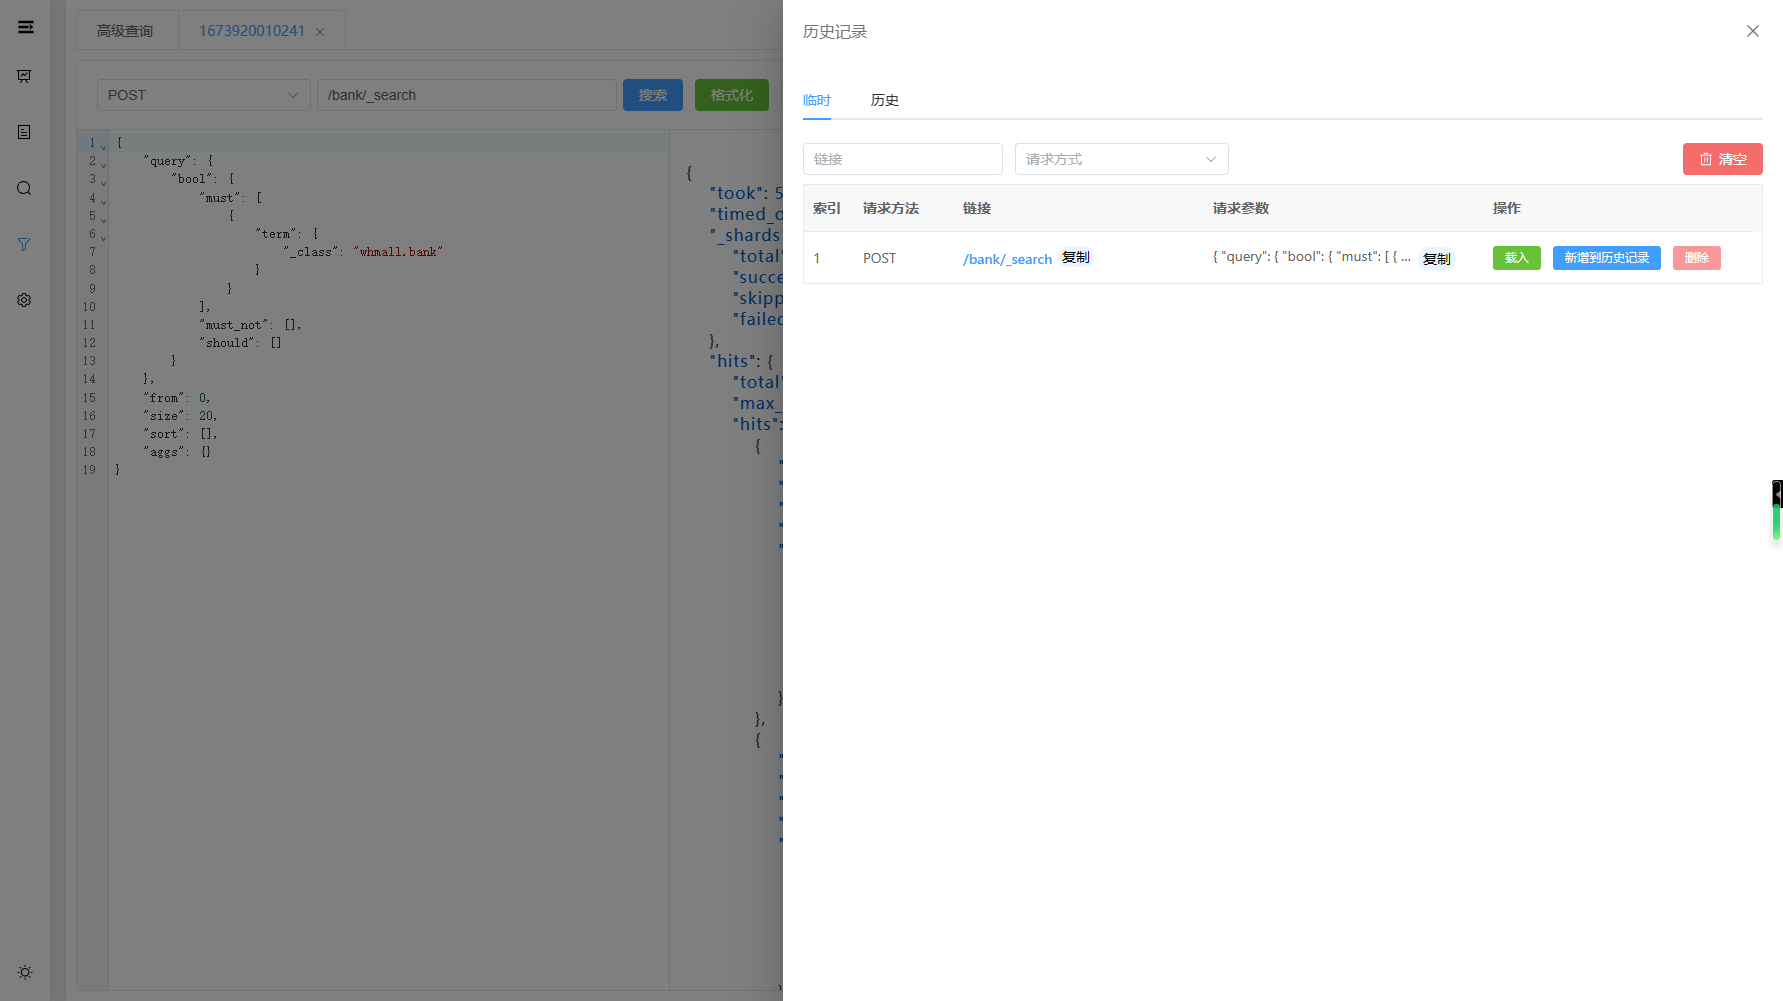Screen dimensions: 1783x1001
Task: Toggle the theme sun icon
Action: click(25, 972)
